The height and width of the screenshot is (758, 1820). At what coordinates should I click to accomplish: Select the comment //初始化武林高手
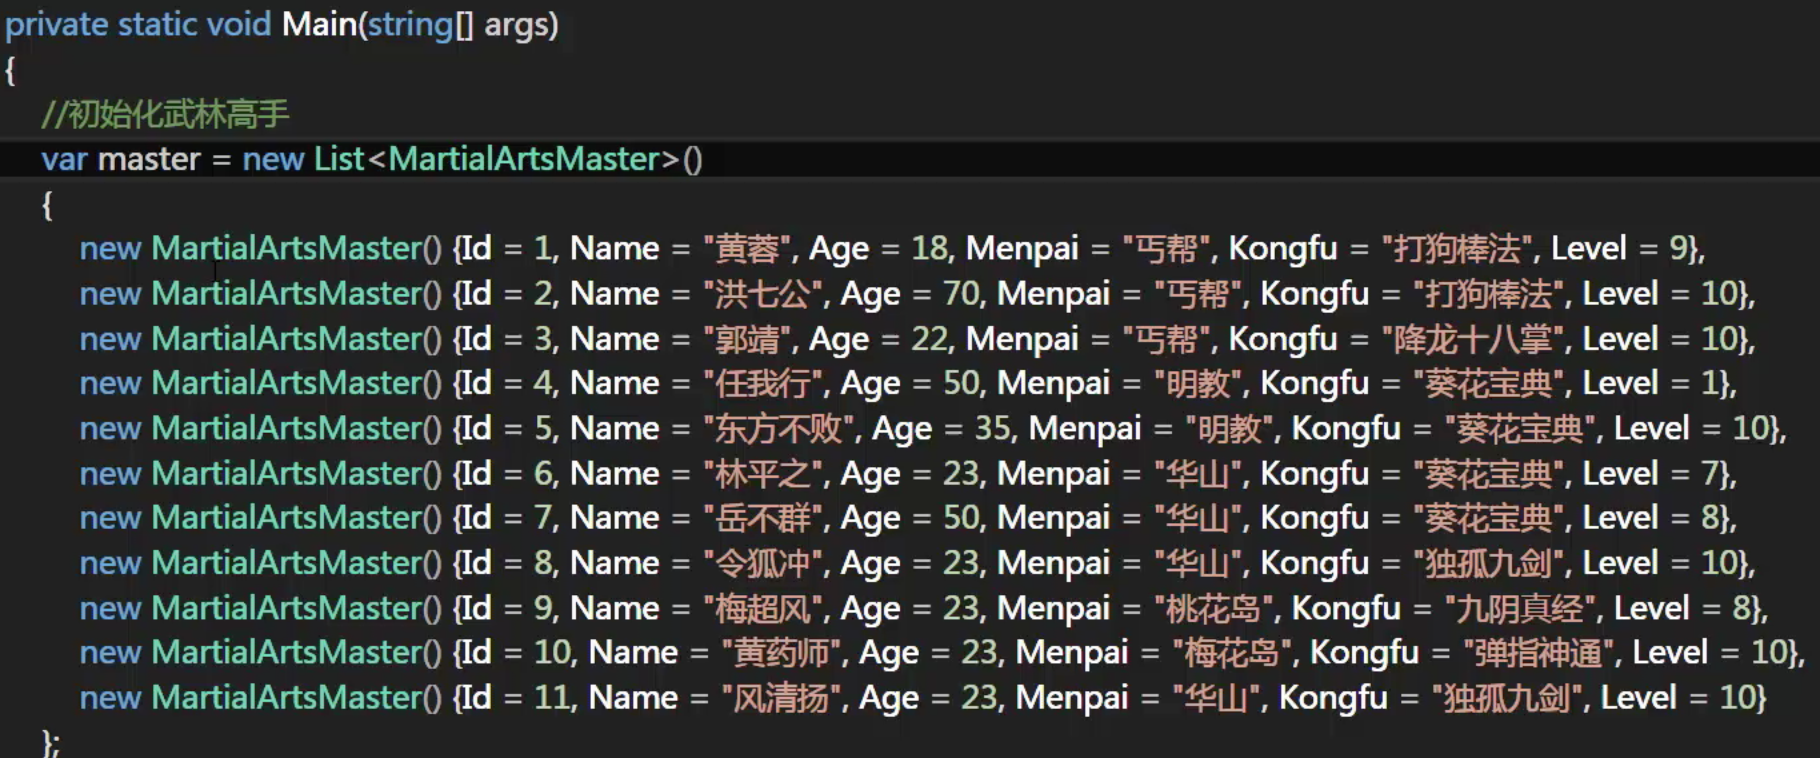[165, 114]
